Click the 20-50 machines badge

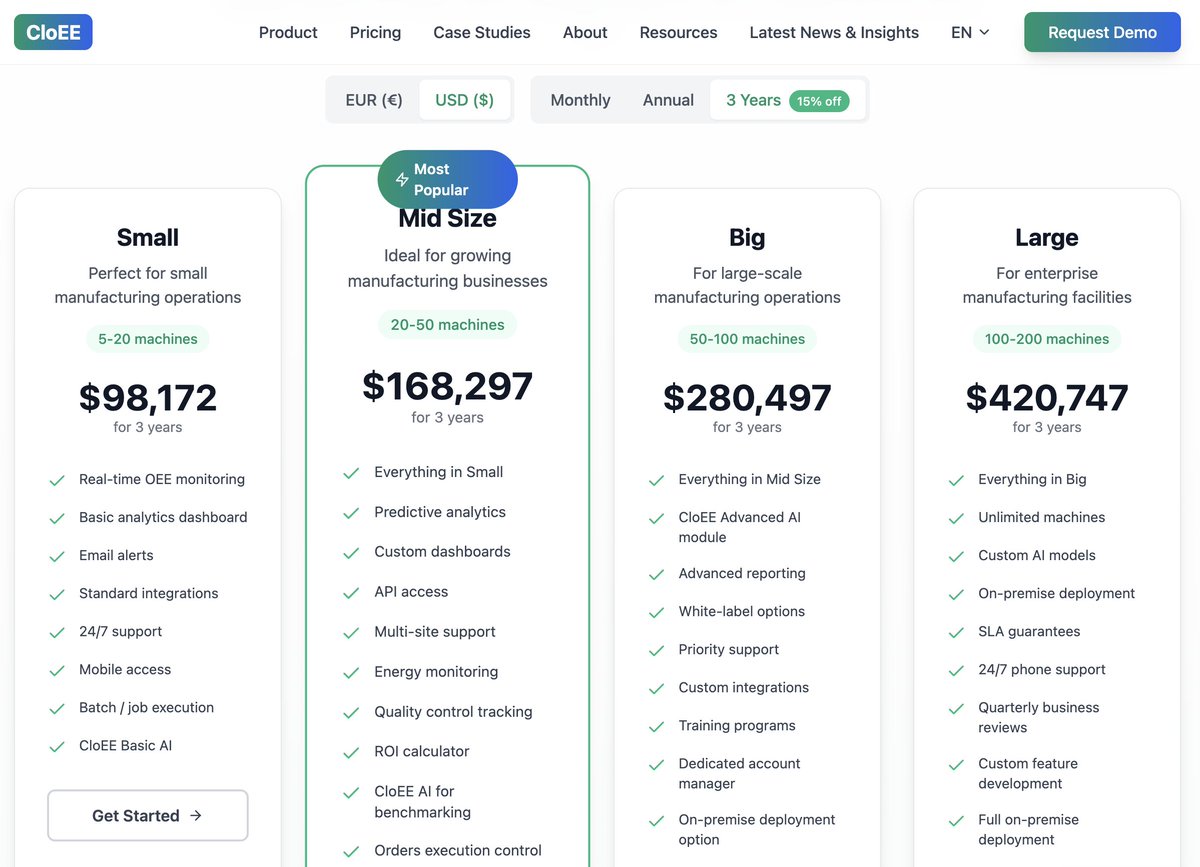(447, 324)
